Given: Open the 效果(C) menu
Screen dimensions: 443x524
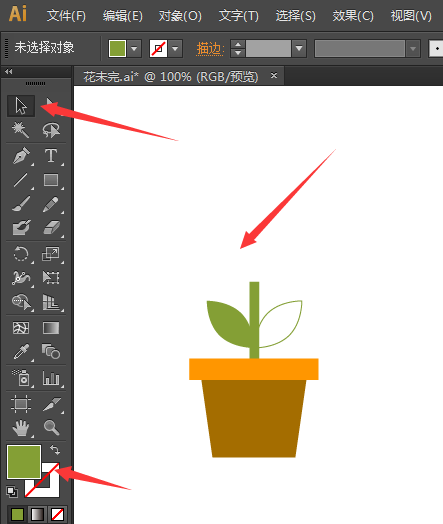Looking at the screenshot, I should (353, 16).
